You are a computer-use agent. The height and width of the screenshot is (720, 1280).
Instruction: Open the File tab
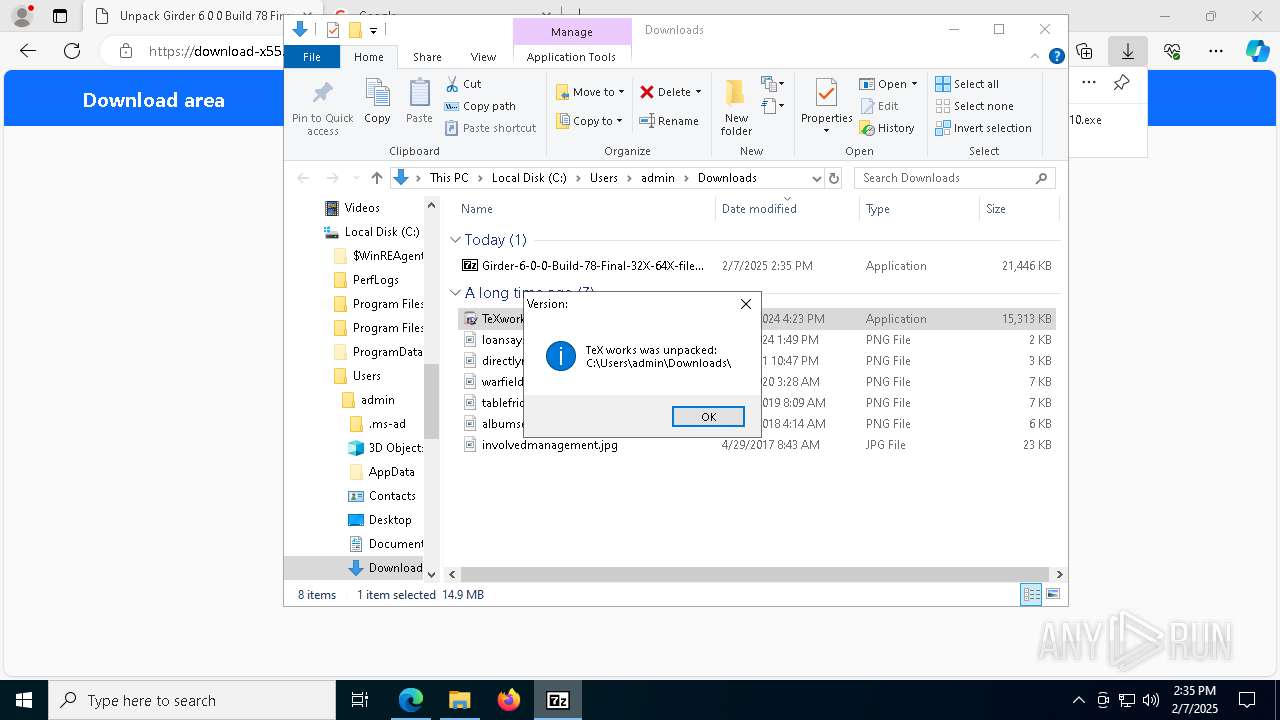(x=312, y=57)
